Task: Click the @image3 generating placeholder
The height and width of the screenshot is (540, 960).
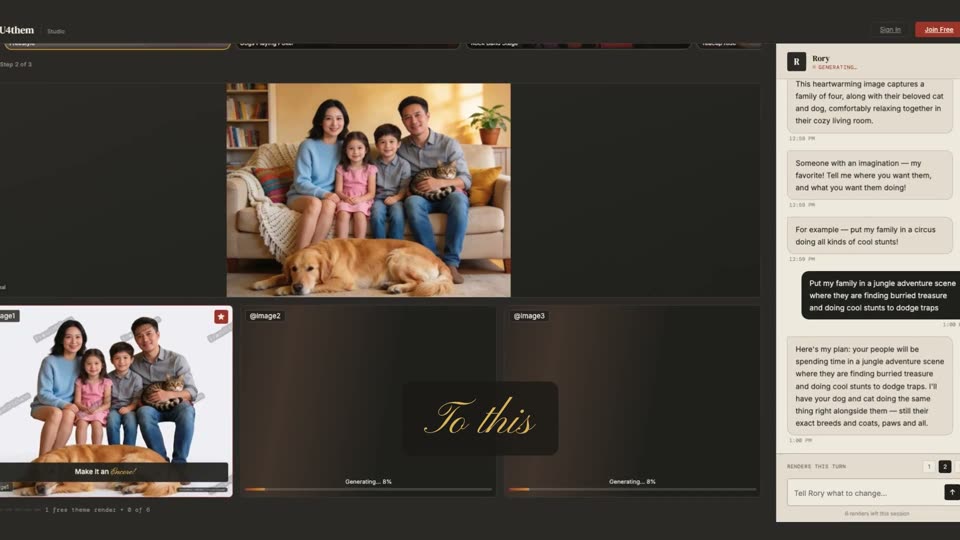Action: point(632,401)
